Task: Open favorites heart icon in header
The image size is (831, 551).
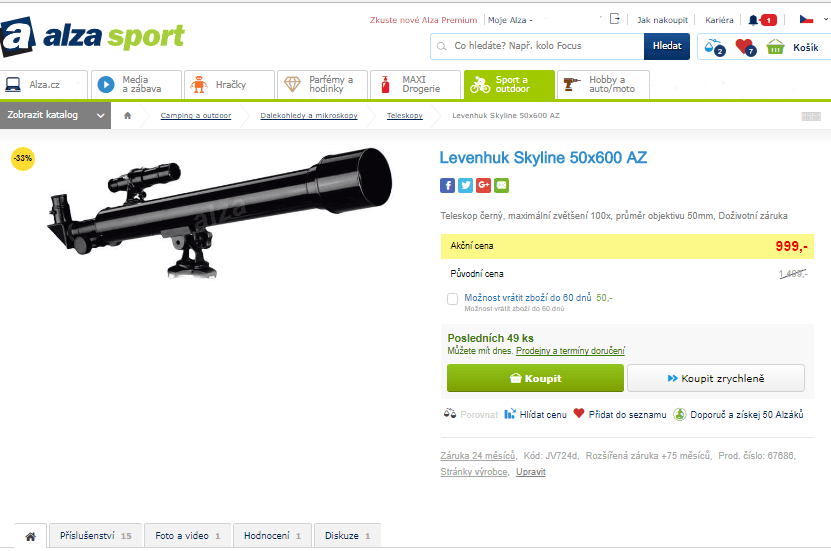Action: click(745, 47)
